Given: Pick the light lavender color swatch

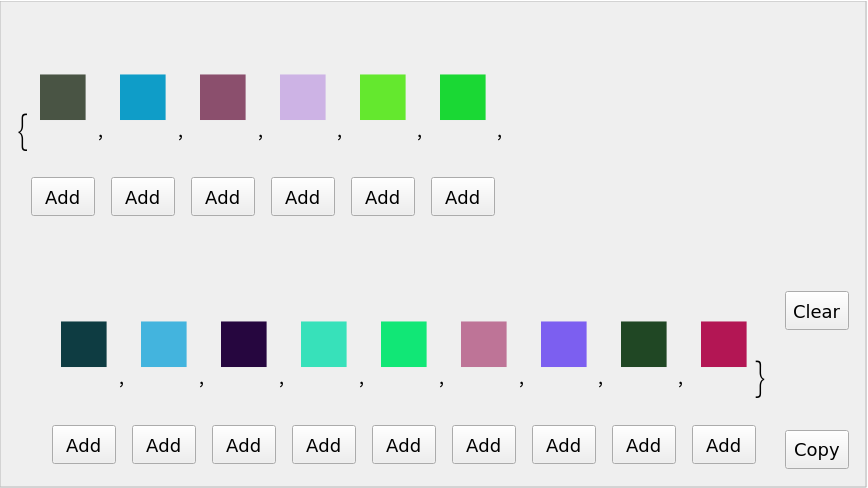Looking at the screenshot, I should tap(303, 97).
